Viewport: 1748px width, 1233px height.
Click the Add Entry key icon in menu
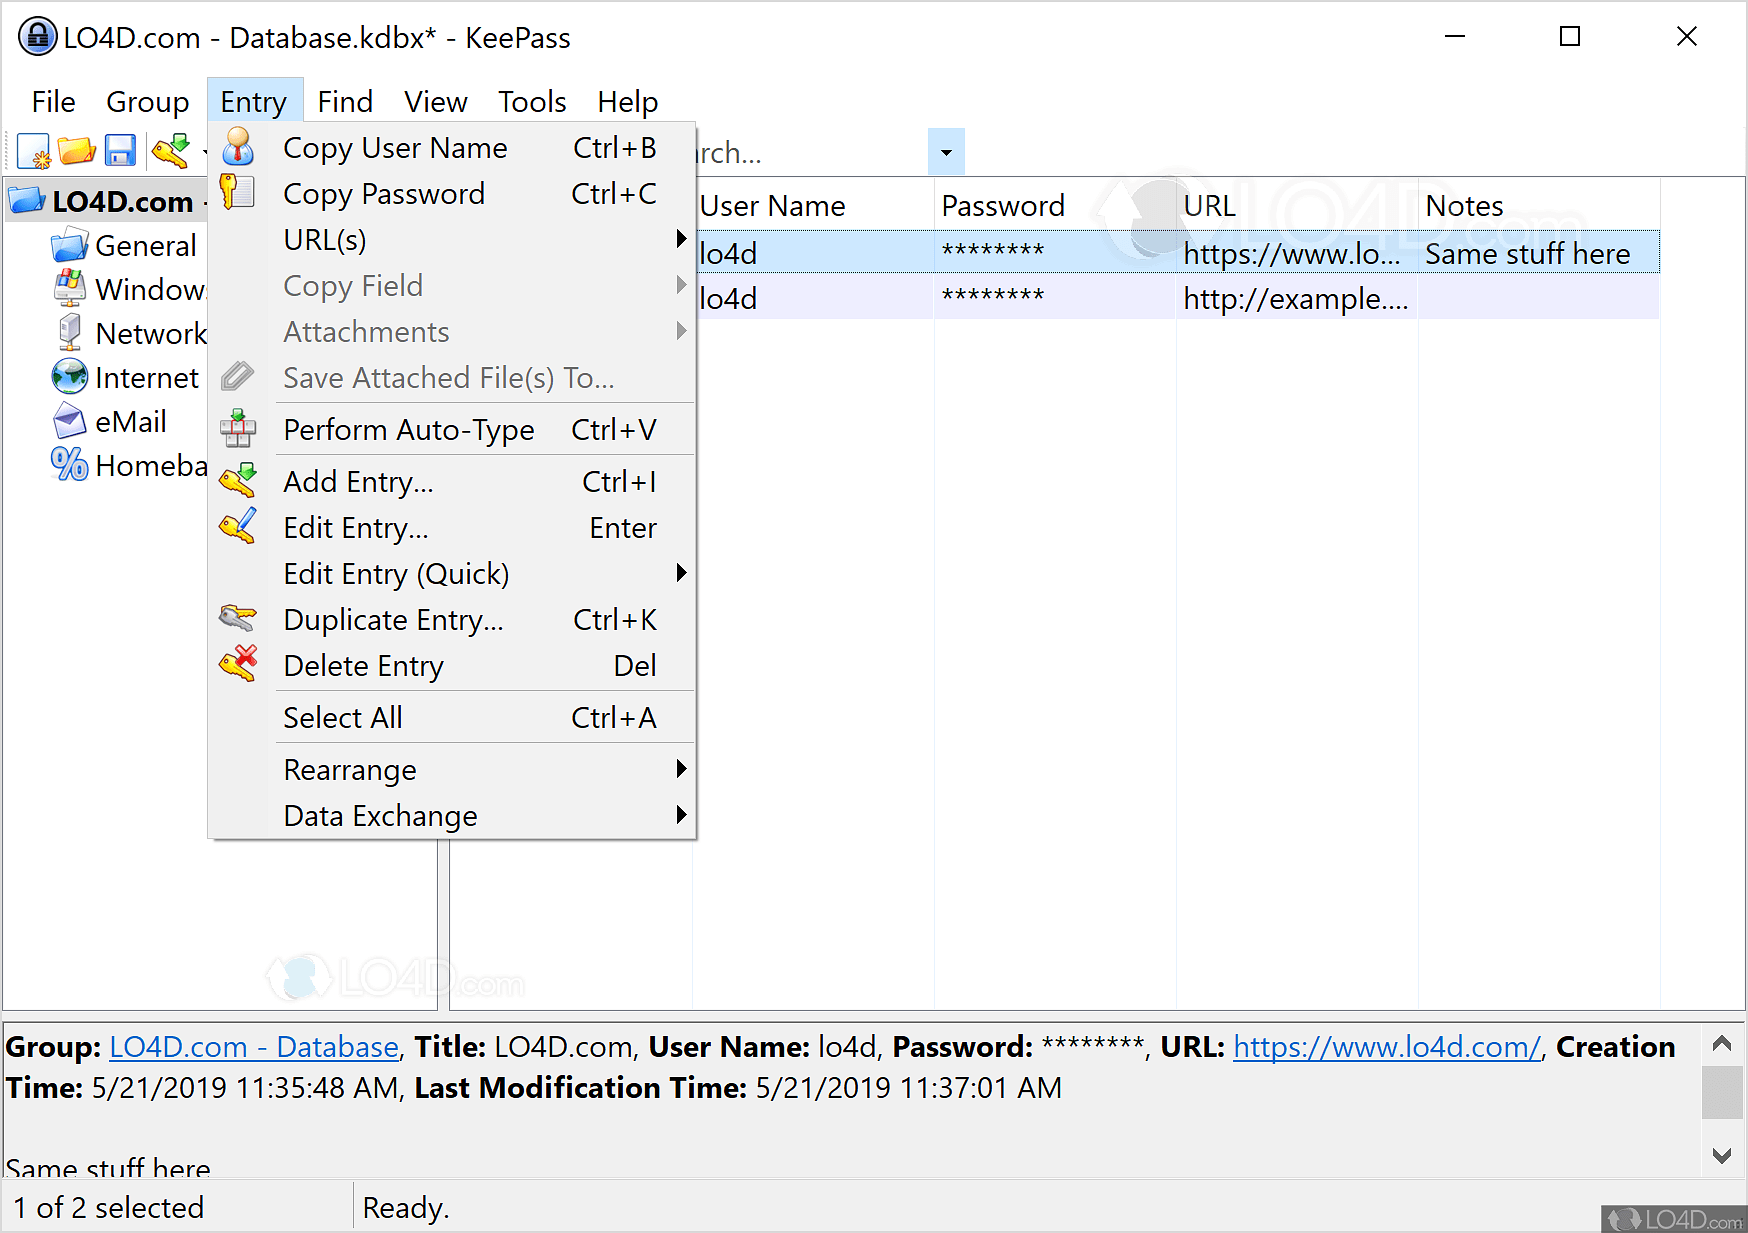click(x=238, y=481)
